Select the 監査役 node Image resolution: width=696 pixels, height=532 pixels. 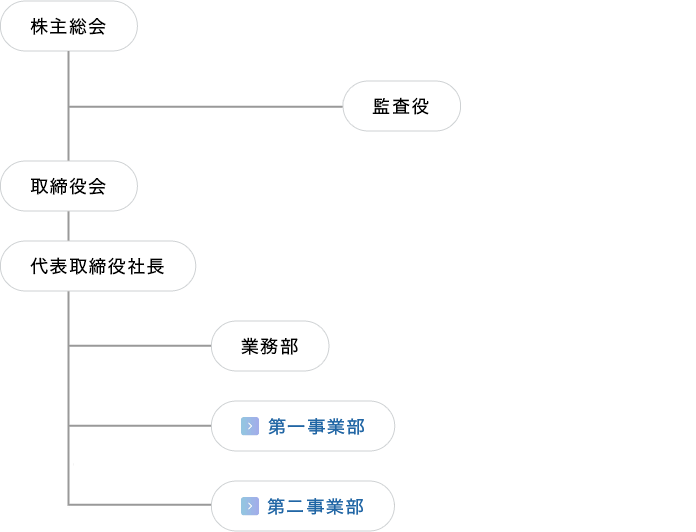tap(402, 106)
